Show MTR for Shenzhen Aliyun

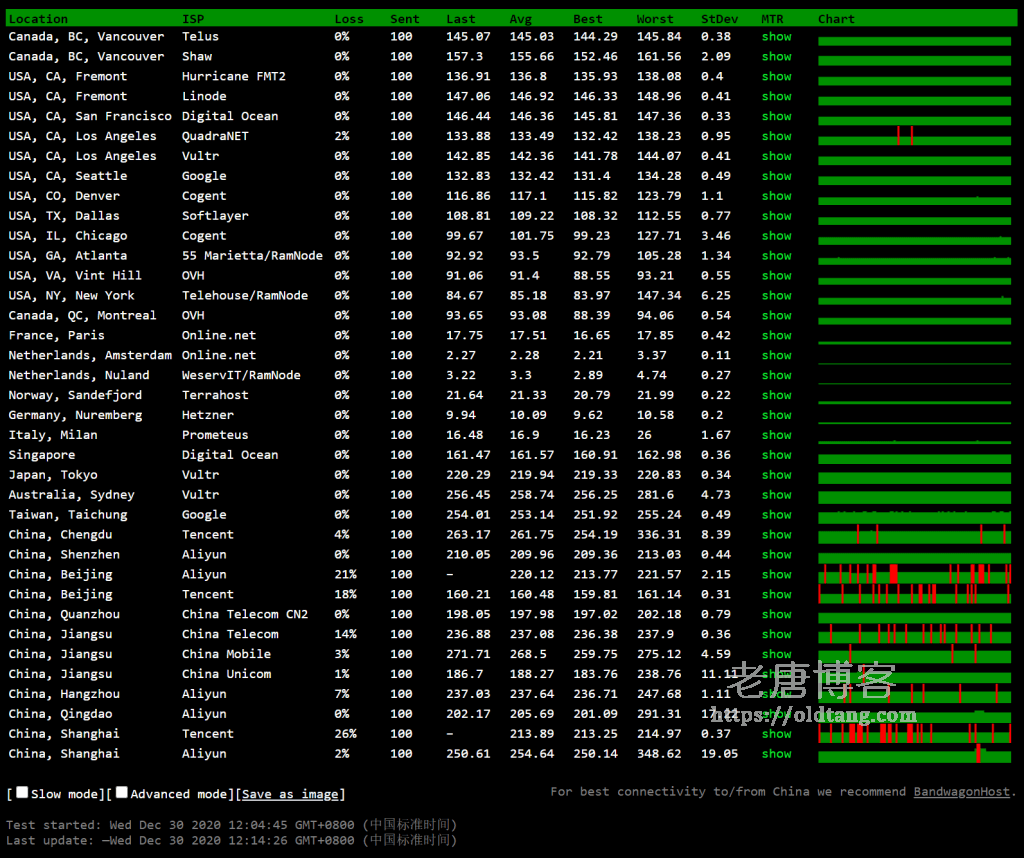pos(776,554)
